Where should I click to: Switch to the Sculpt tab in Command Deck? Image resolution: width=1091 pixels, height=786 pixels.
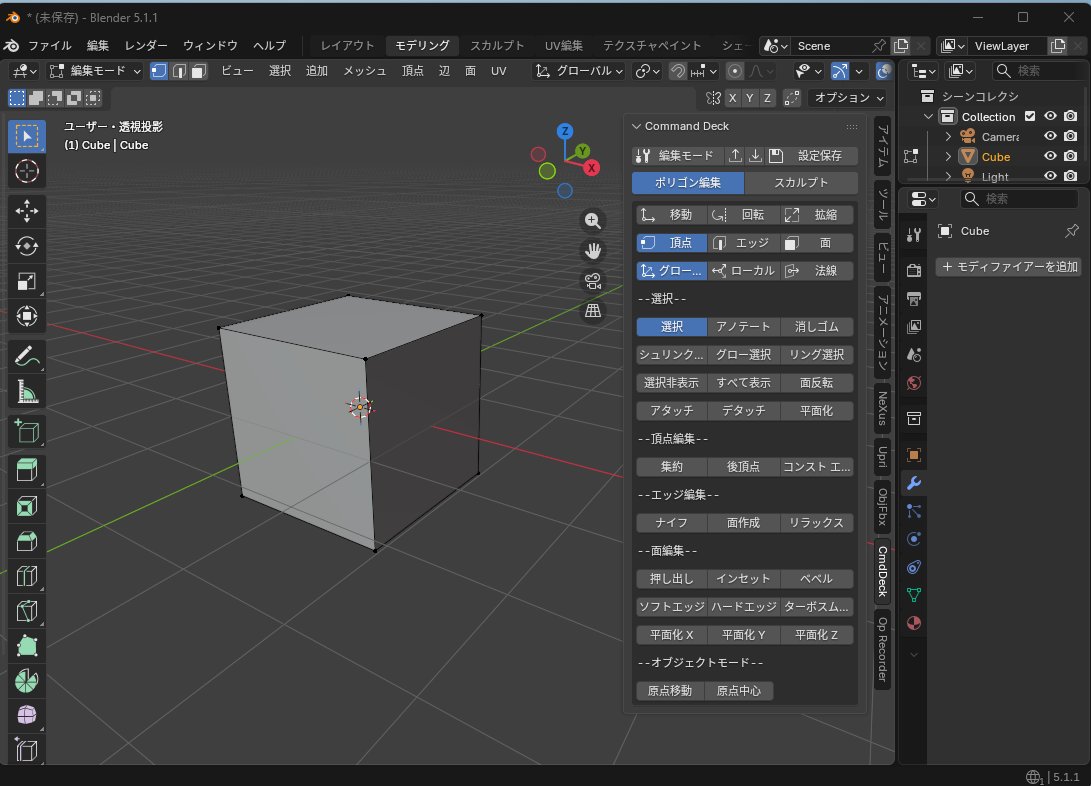click(801, 182)
